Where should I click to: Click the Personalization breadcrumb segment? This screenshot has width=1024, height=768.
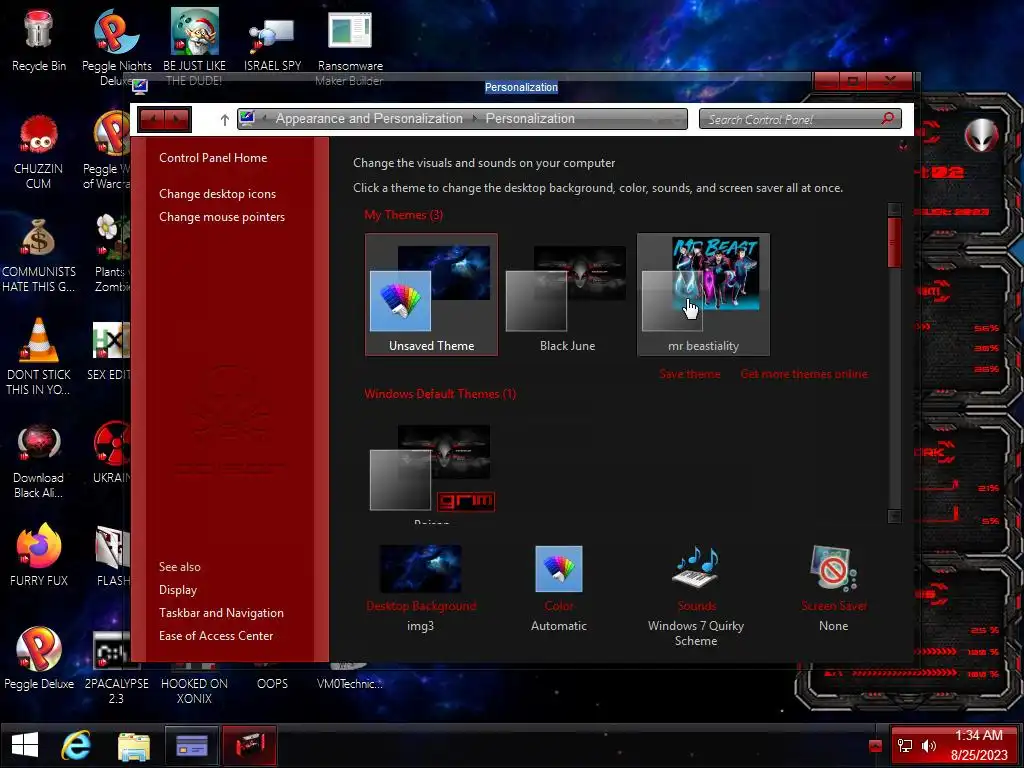[530, 119]
